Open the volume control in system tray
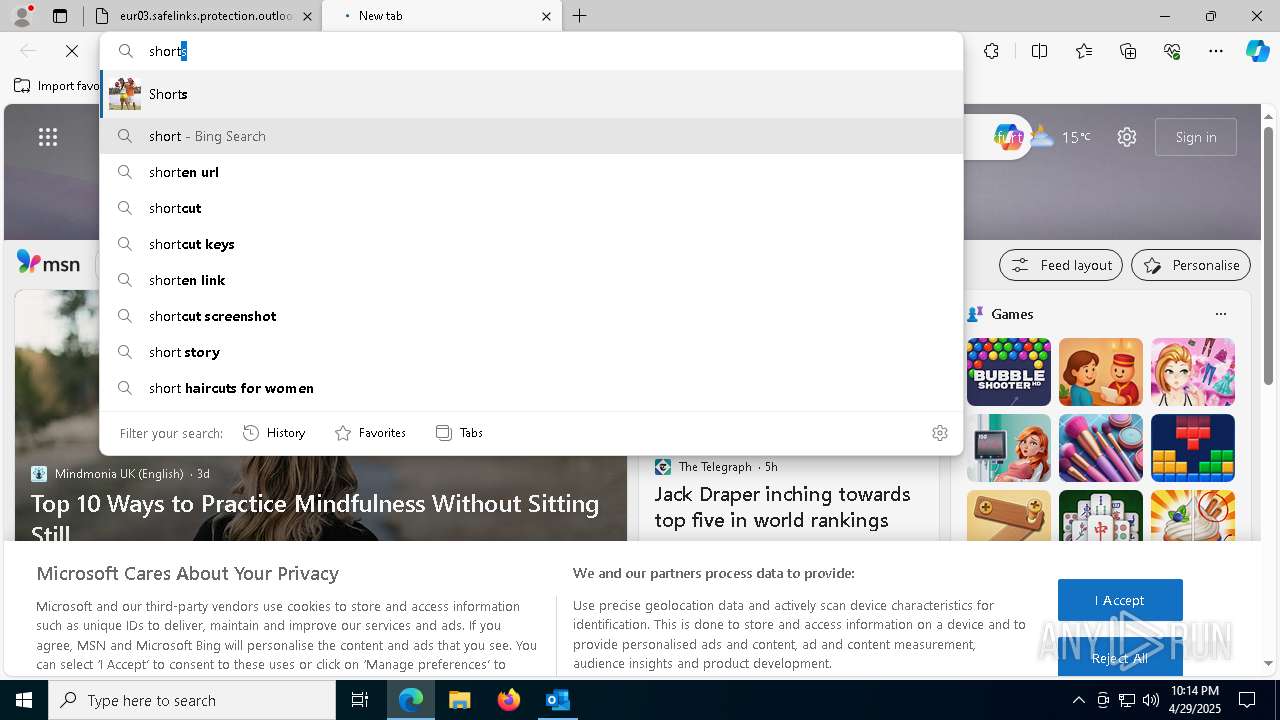 (x=1151, y=700)
